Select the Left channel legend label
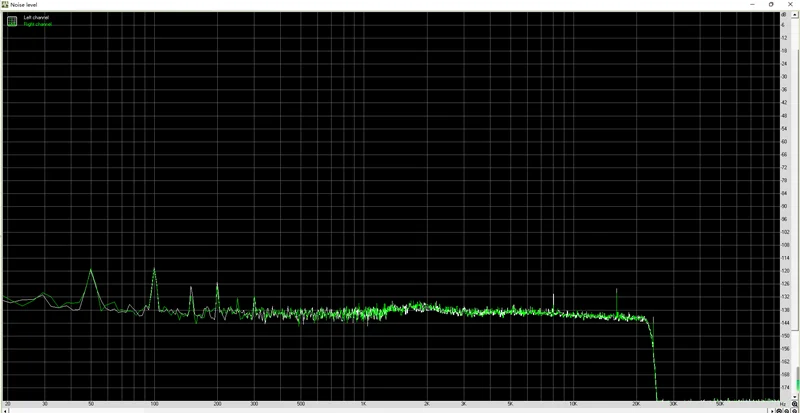Screen dimensions: 800x413 [x=36, y=17]
